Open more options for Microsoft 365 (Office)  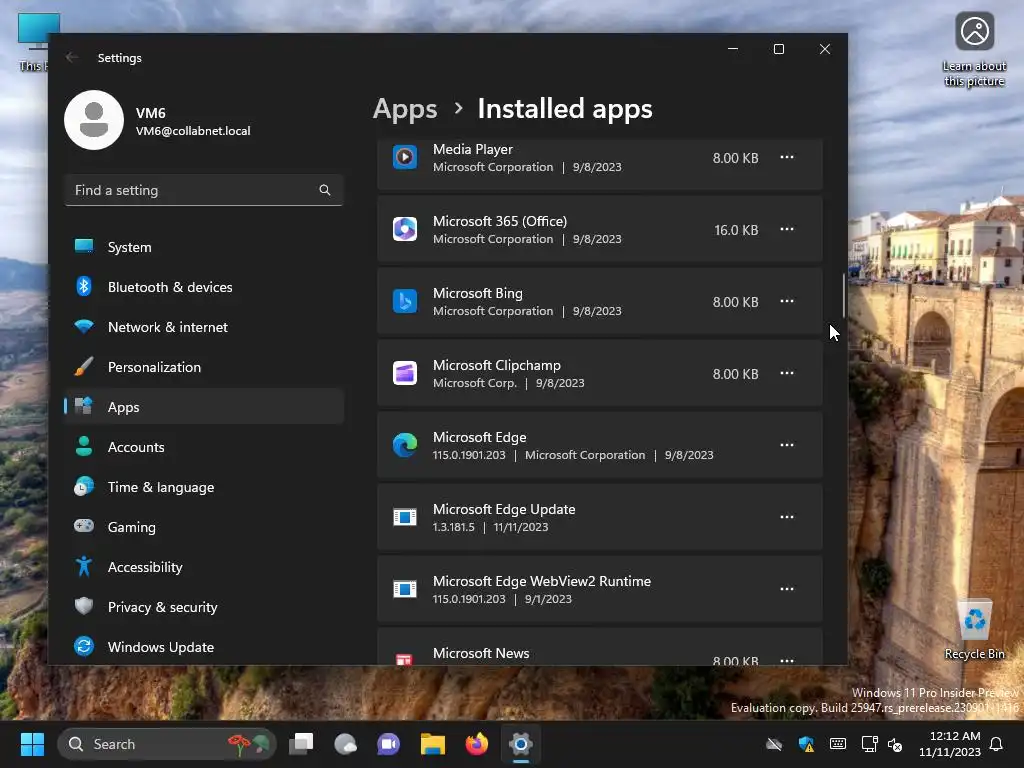coord(787,229)
